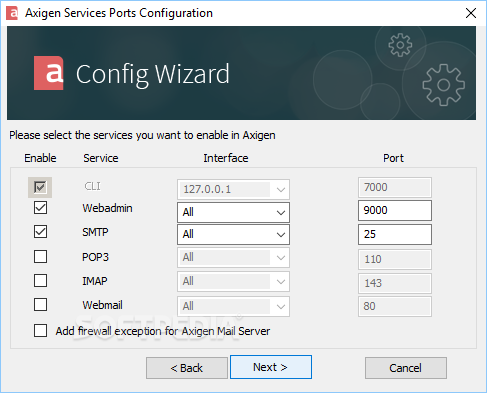Click the CLI port field showing 7000

pos(395,187)
